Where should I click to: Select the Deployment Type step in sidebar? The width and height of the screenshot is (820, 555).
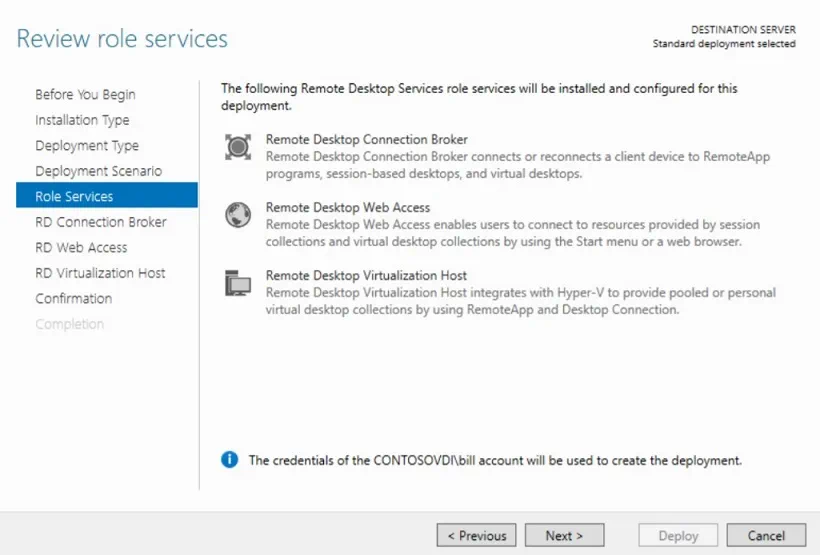(87, 145)
